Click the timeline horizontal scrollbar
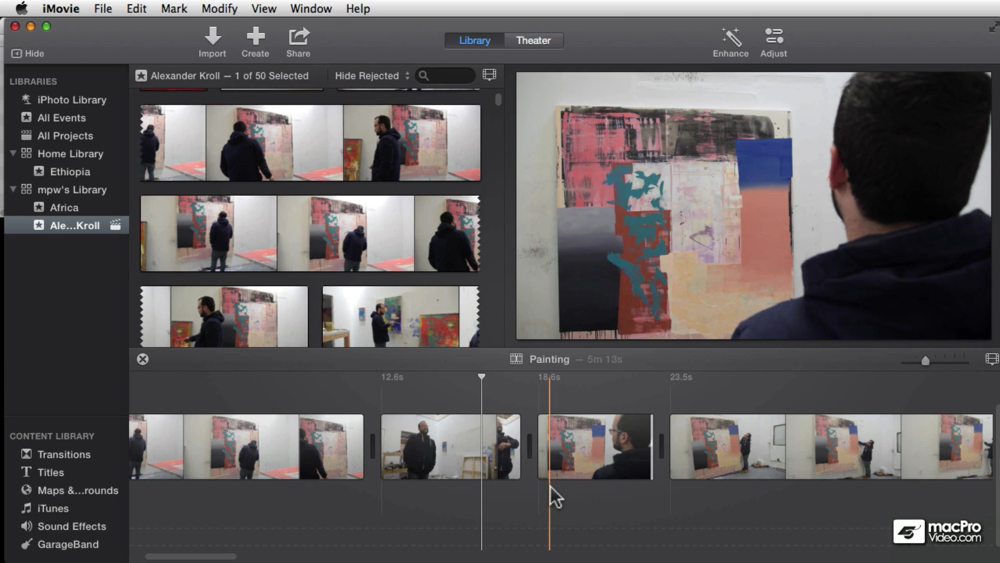 pos(191,556)
